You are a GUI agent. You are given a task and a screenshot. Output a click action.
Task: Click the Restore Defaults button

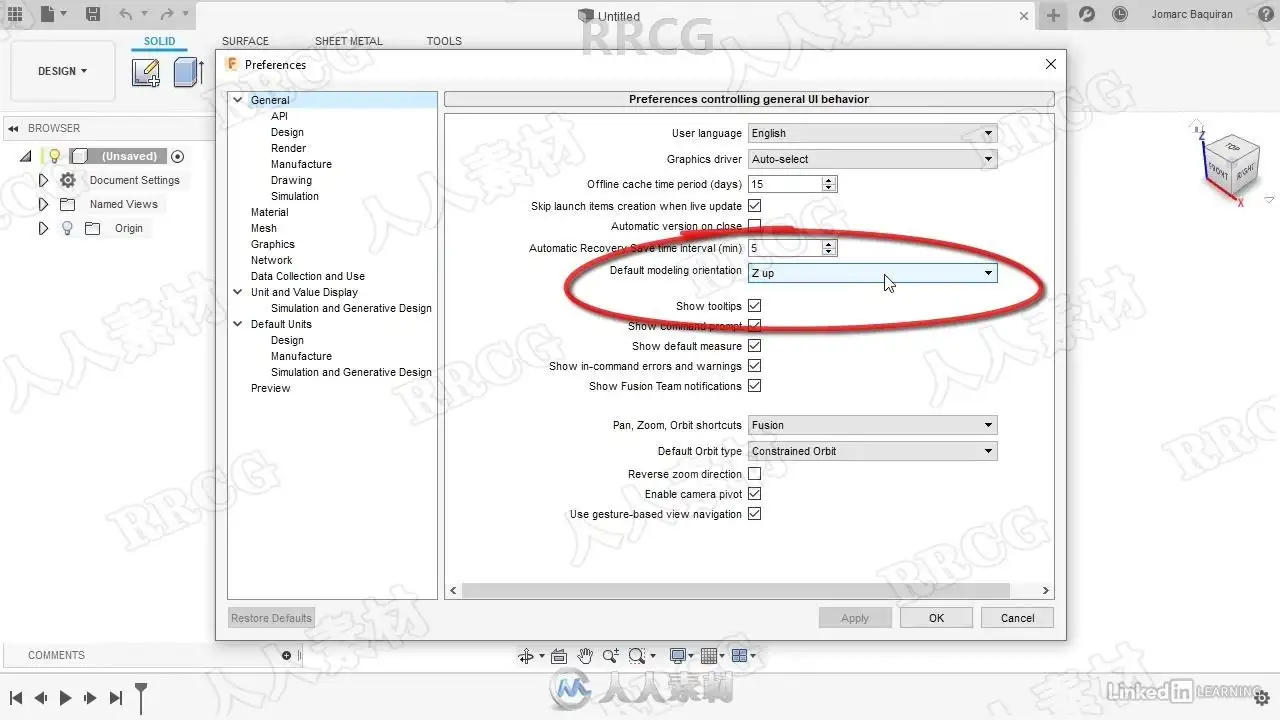272,618
